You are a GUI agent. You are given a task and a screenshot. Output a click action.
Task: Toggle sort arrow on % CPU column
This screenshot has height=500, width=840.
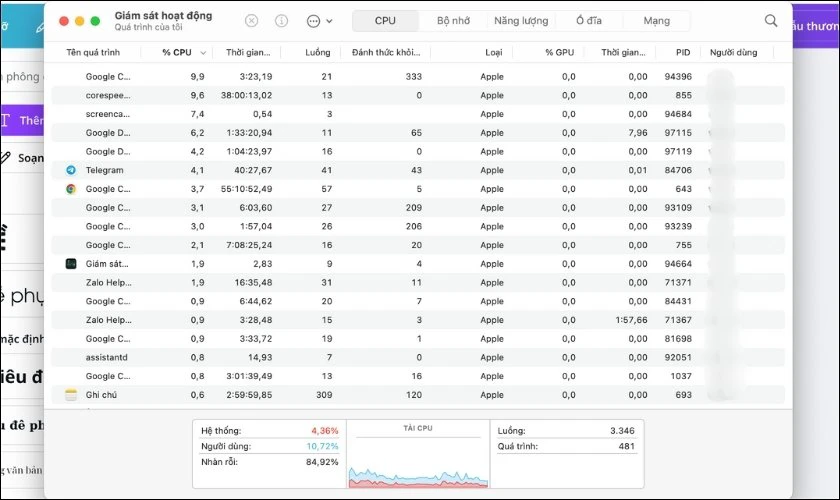coord(203,53)
